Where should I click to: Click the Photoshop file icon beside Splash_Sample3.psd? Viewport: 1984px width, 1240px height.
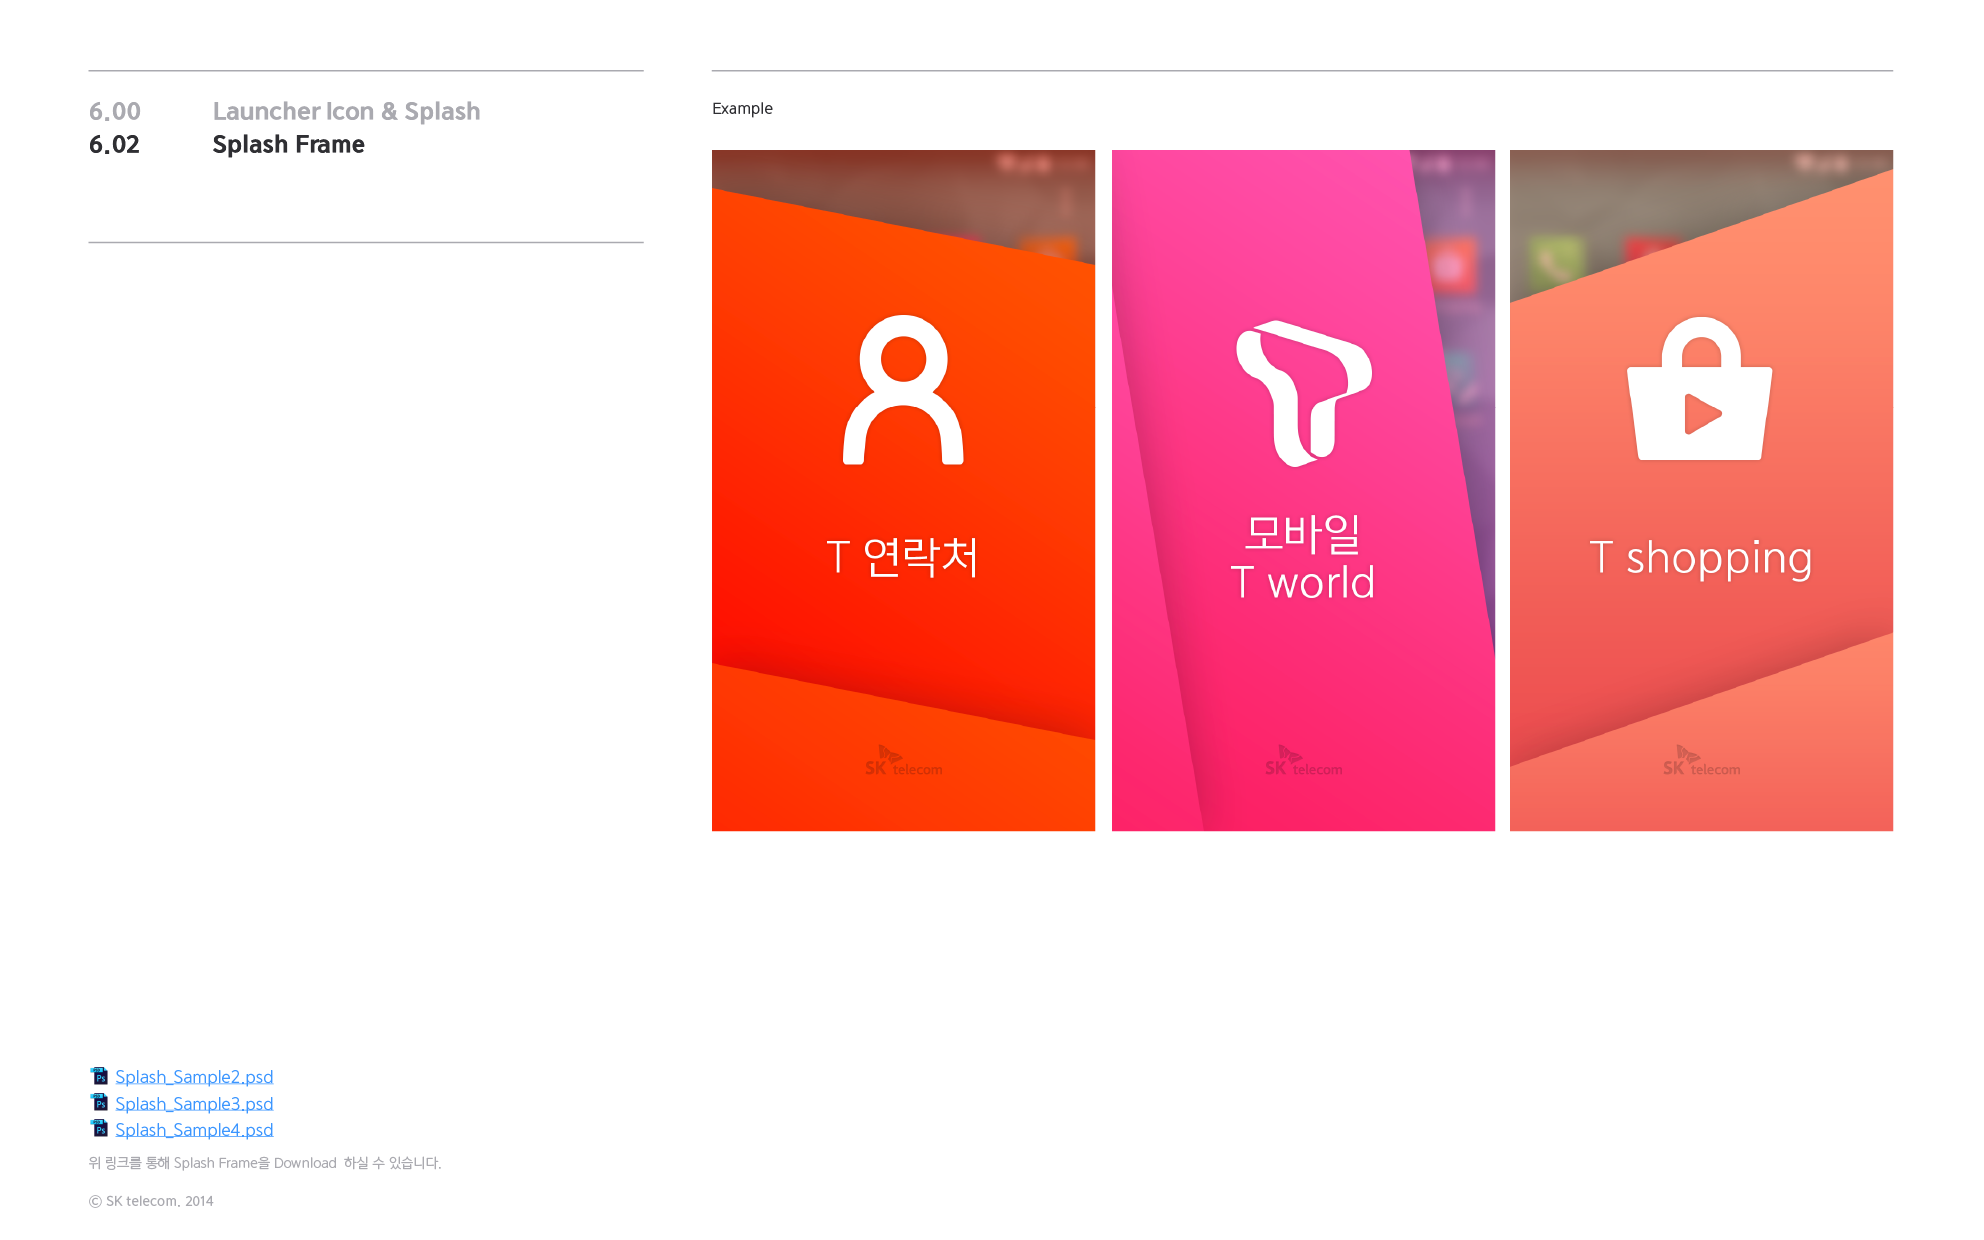99,1102
